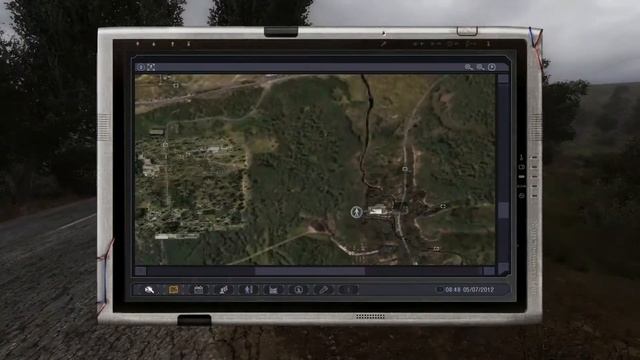
Task: Click the white building next to the player marker
Action: 376,210
